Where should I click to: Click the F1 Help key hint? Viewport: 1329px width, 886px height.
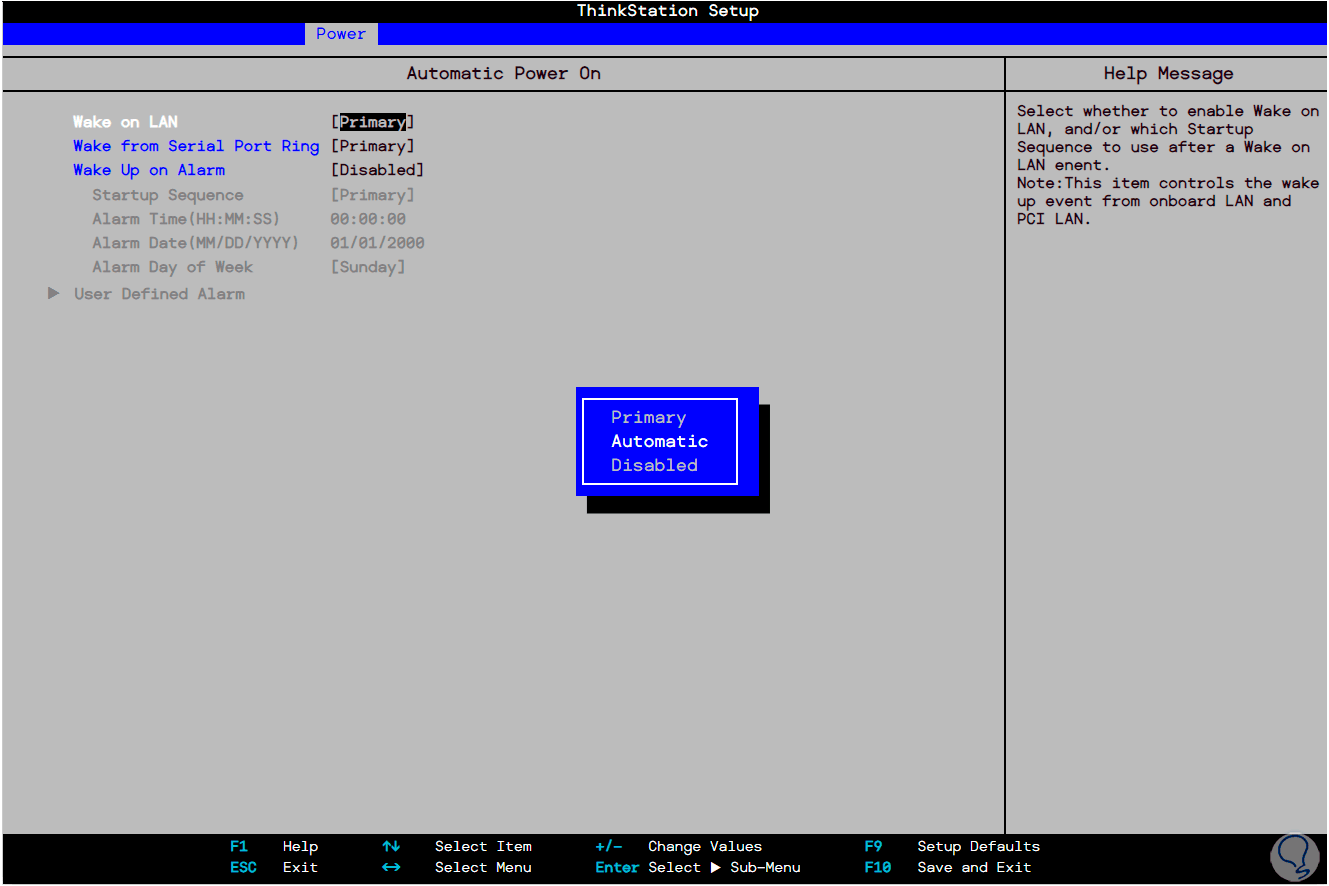click(x=274, y=847)
